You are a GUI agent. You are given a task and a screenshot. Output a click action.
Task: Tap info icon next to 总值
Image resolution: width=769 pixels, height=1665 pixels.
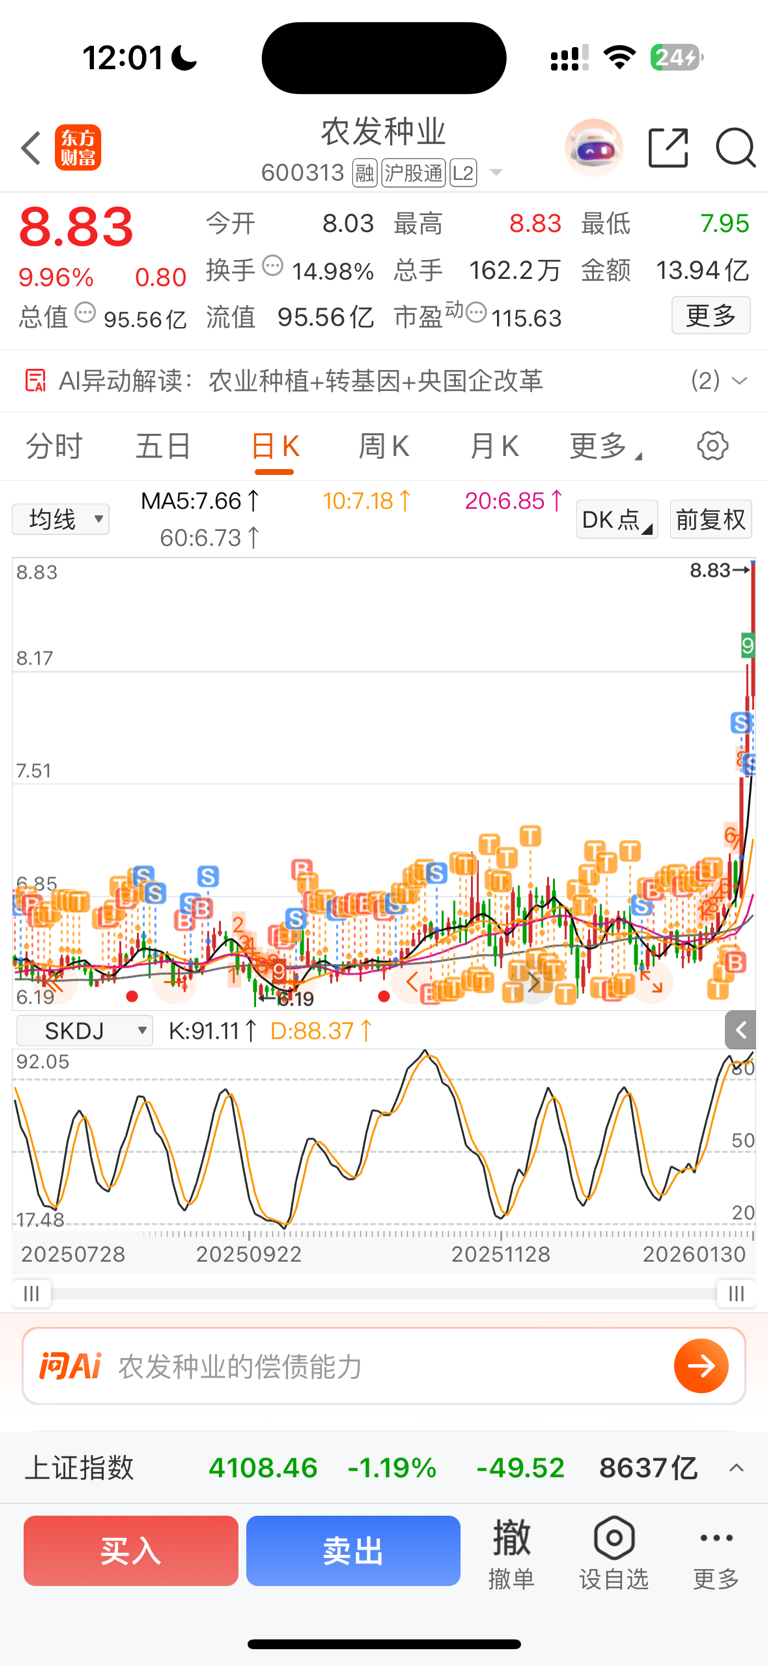(86, 314)
